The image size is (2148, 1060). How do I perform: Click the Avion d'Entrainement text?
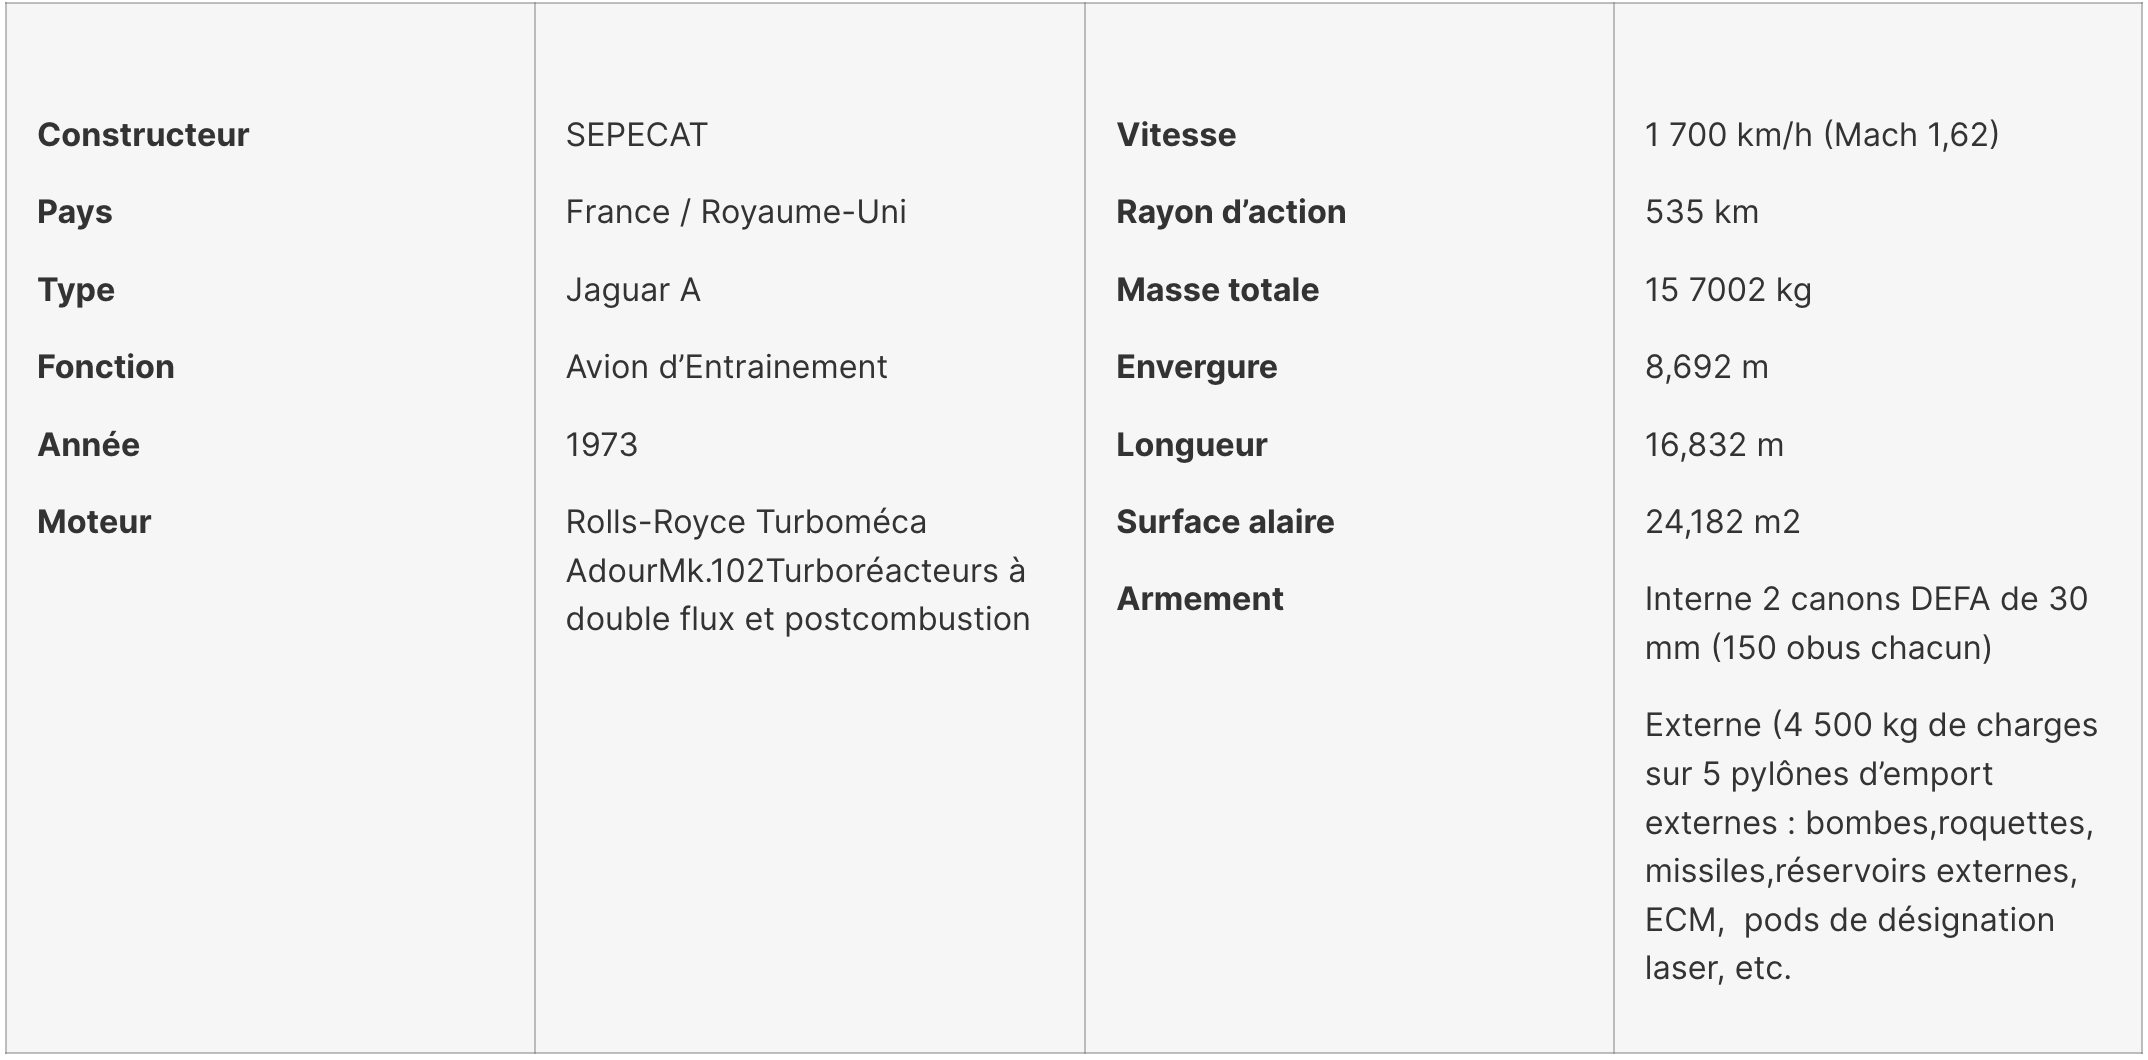726,367
